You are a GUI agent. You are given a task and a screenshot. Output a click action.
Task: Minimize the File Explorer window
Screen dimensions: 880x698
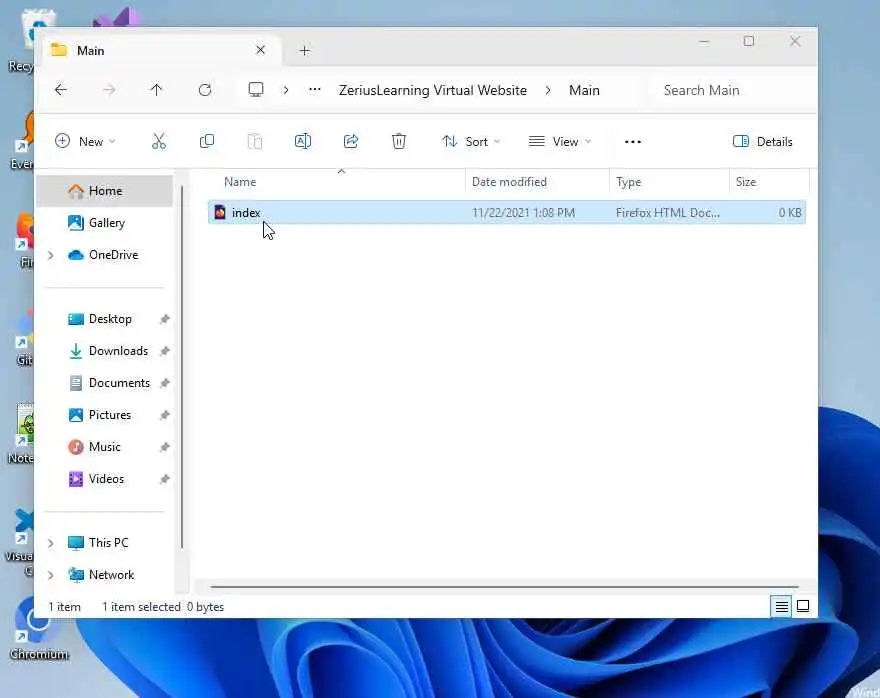704,42
